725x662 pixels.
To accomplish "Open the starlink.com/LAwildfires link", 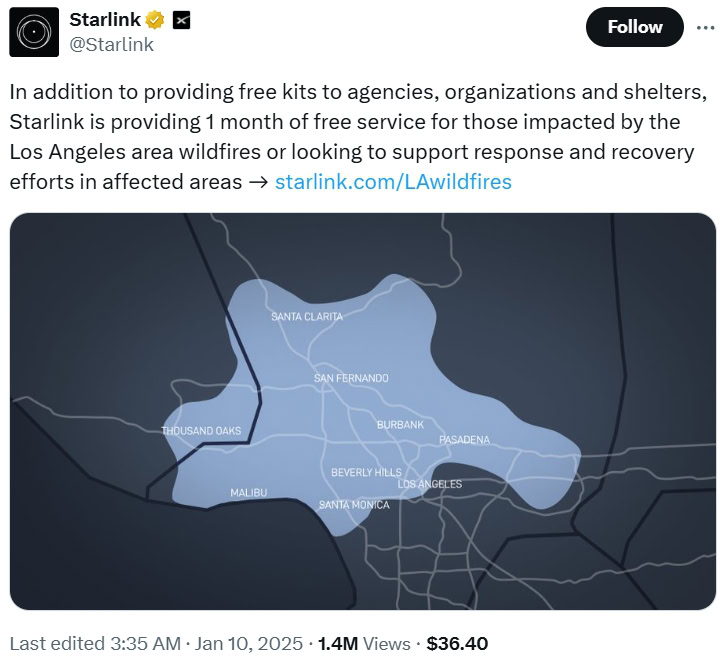I will pos(393,181).
